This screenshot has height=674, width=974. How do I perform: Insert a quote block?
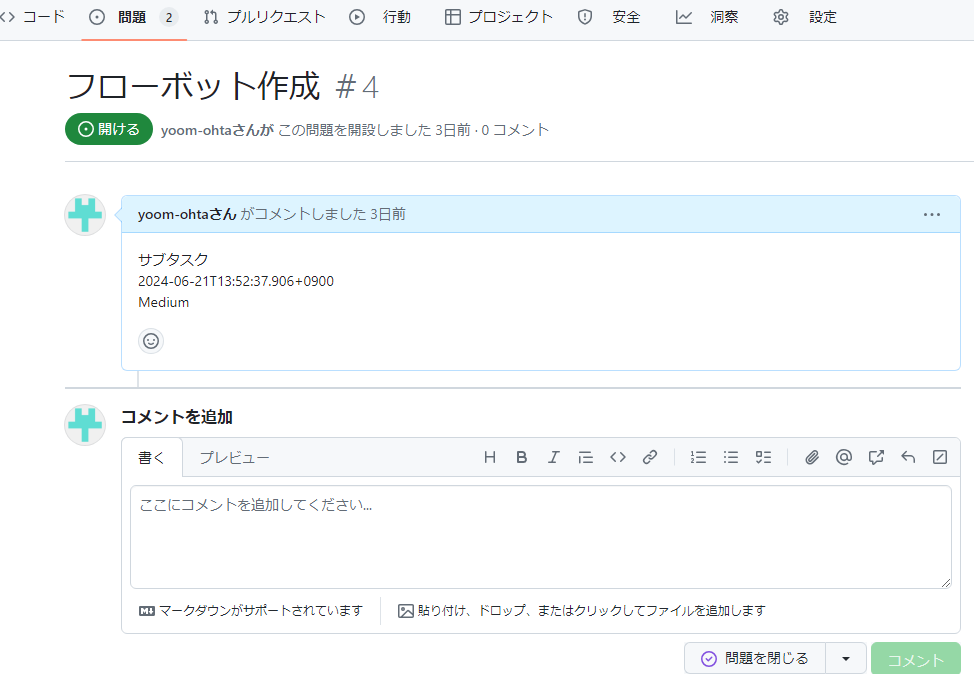pos(585,457)
